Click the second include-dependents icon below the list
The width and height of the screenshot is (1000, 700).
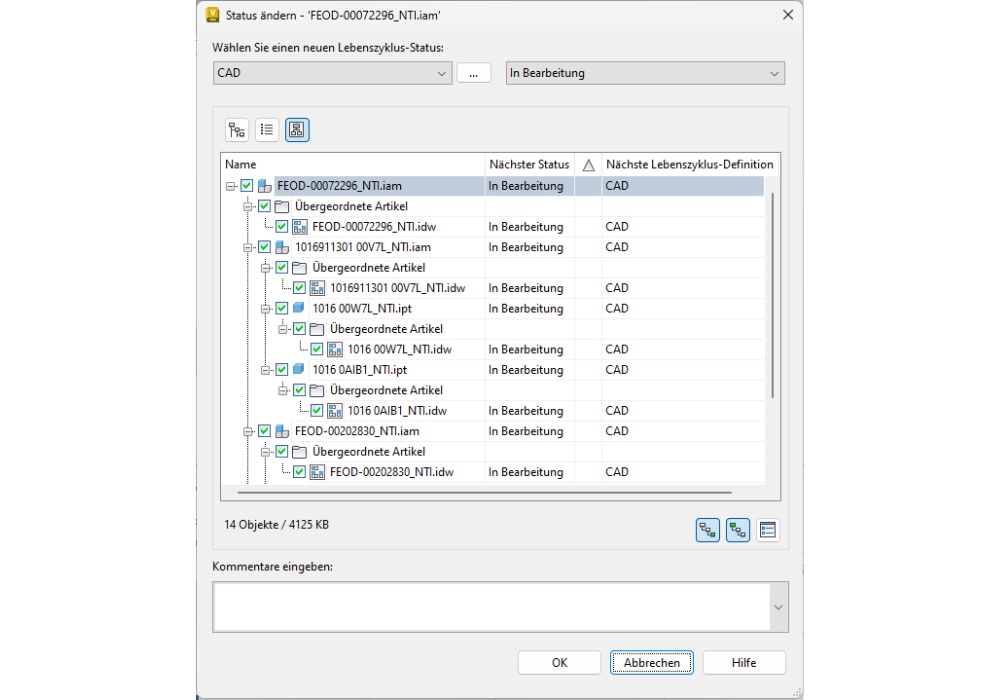(x=737, y=530)
